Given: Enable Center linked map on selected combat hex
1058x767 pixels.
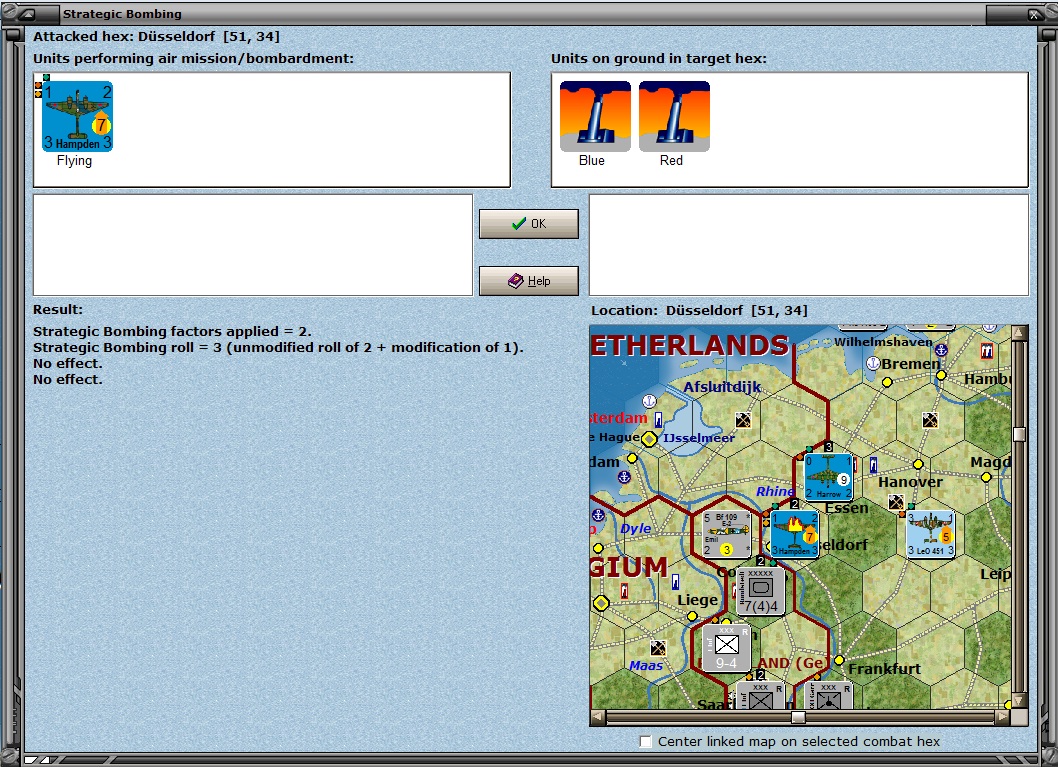Looking at the screenshot, I should [646, 741].
